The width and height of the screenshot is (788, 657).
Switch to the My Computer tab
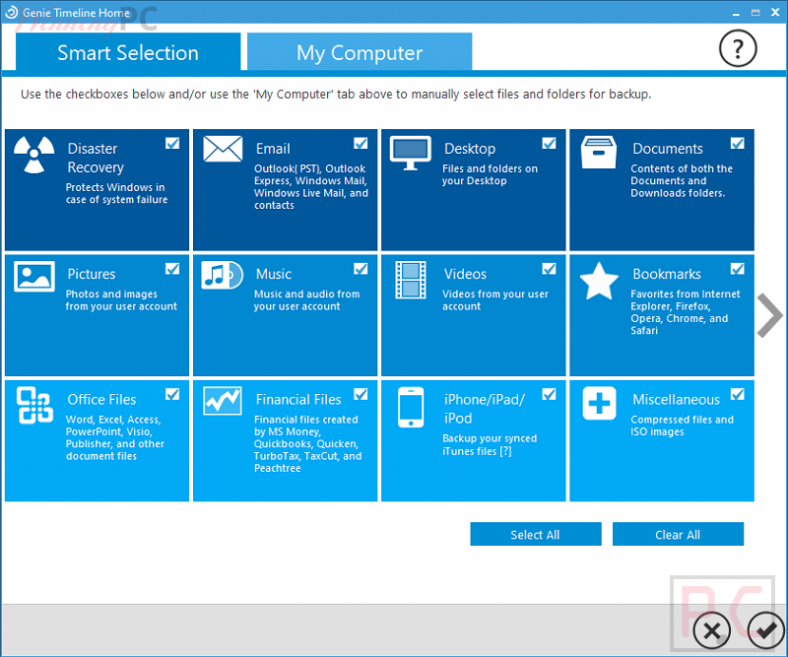coord(359,52)
